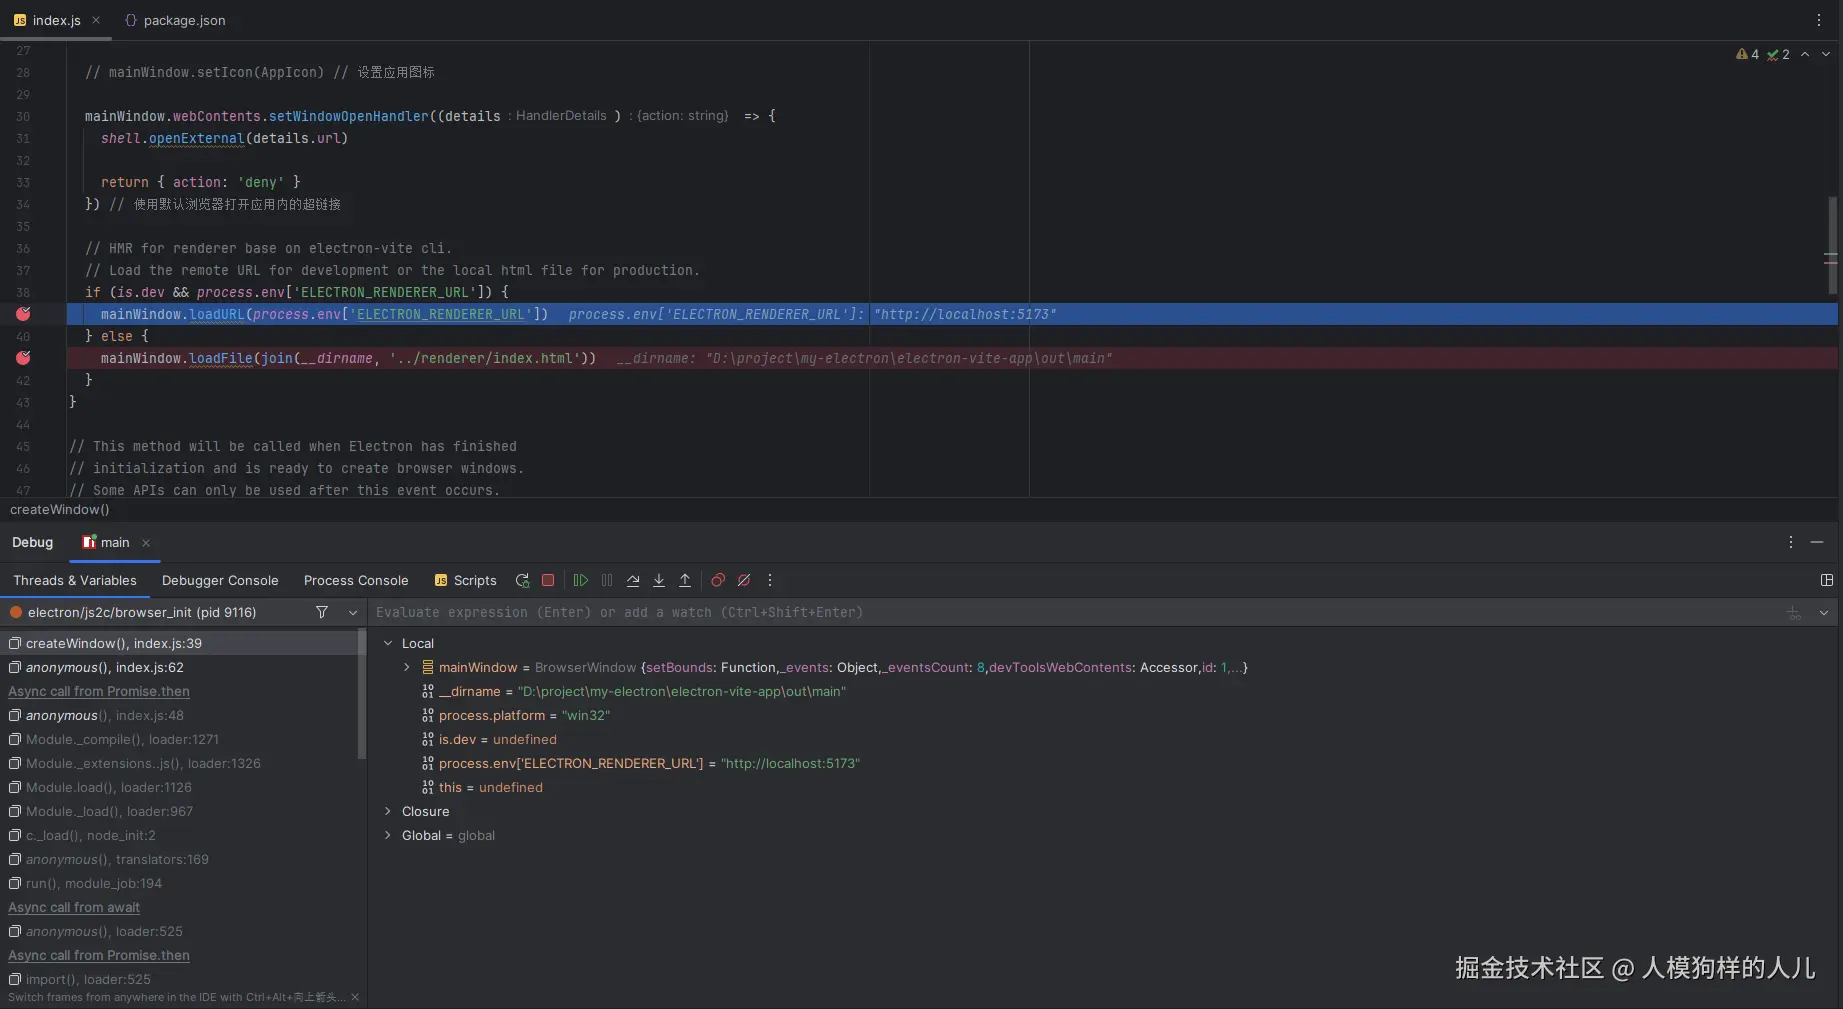Filter the frames list

322,612
